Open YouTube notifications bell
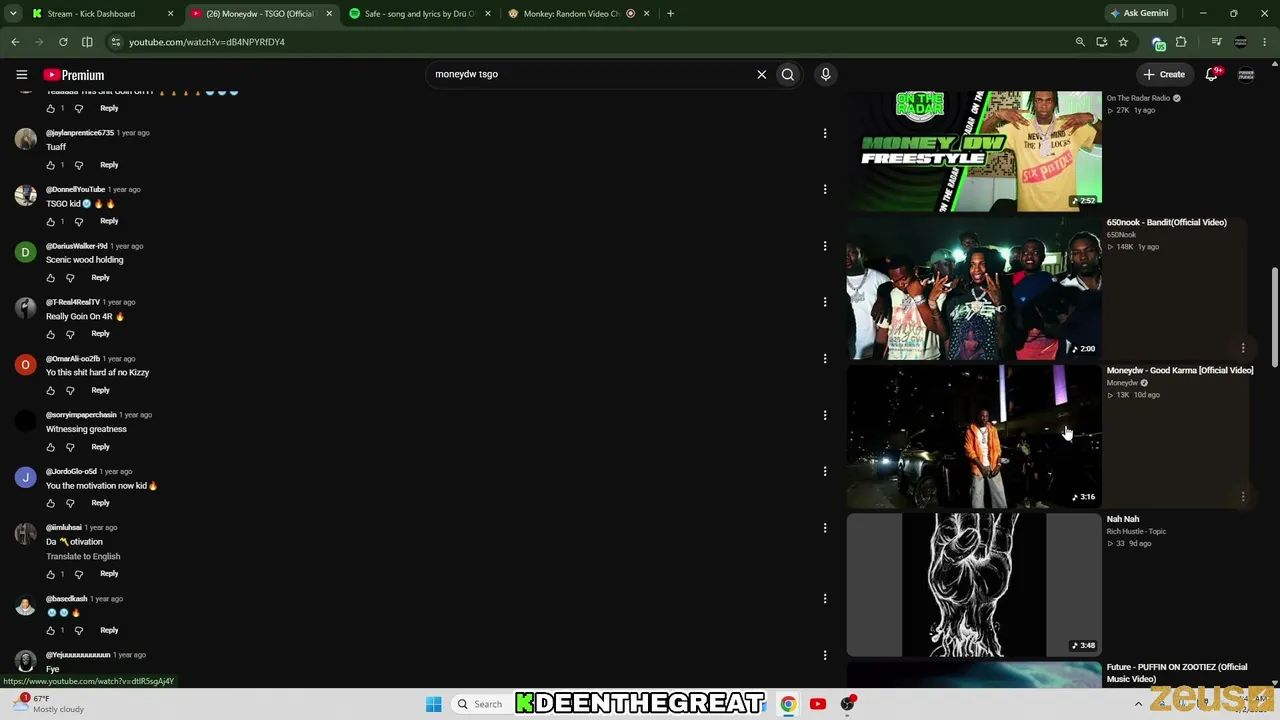 [1212, 74]
